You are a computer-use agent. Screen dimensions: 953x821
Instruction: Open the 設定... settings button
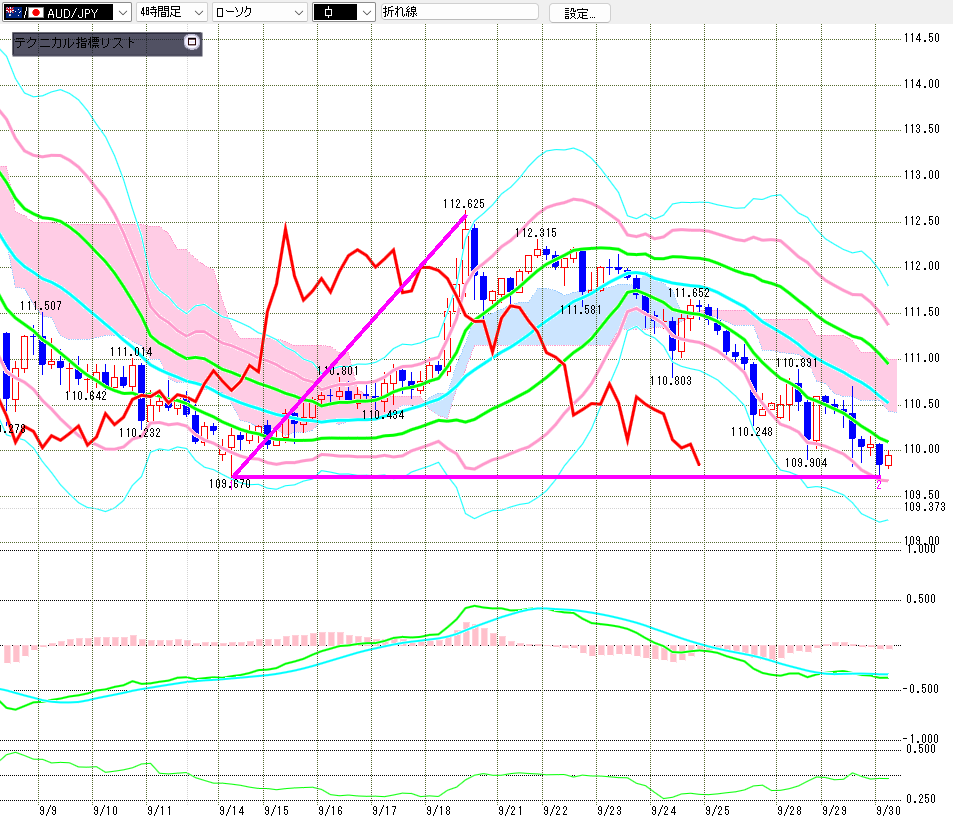tap(580, 13)
